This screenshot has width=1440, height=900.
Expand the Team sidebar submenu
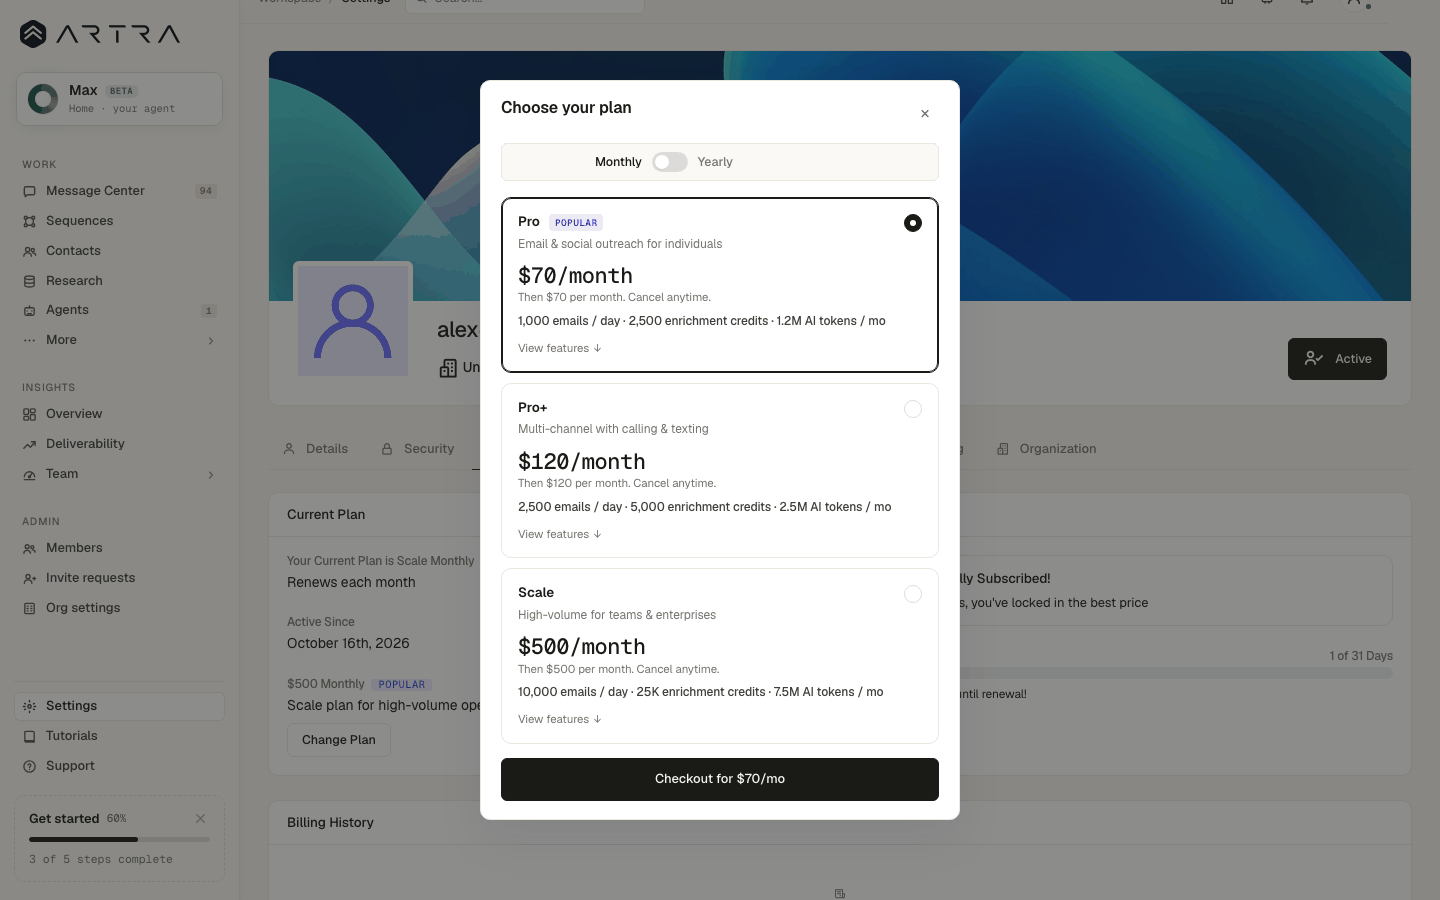click(x=119, y=474)
